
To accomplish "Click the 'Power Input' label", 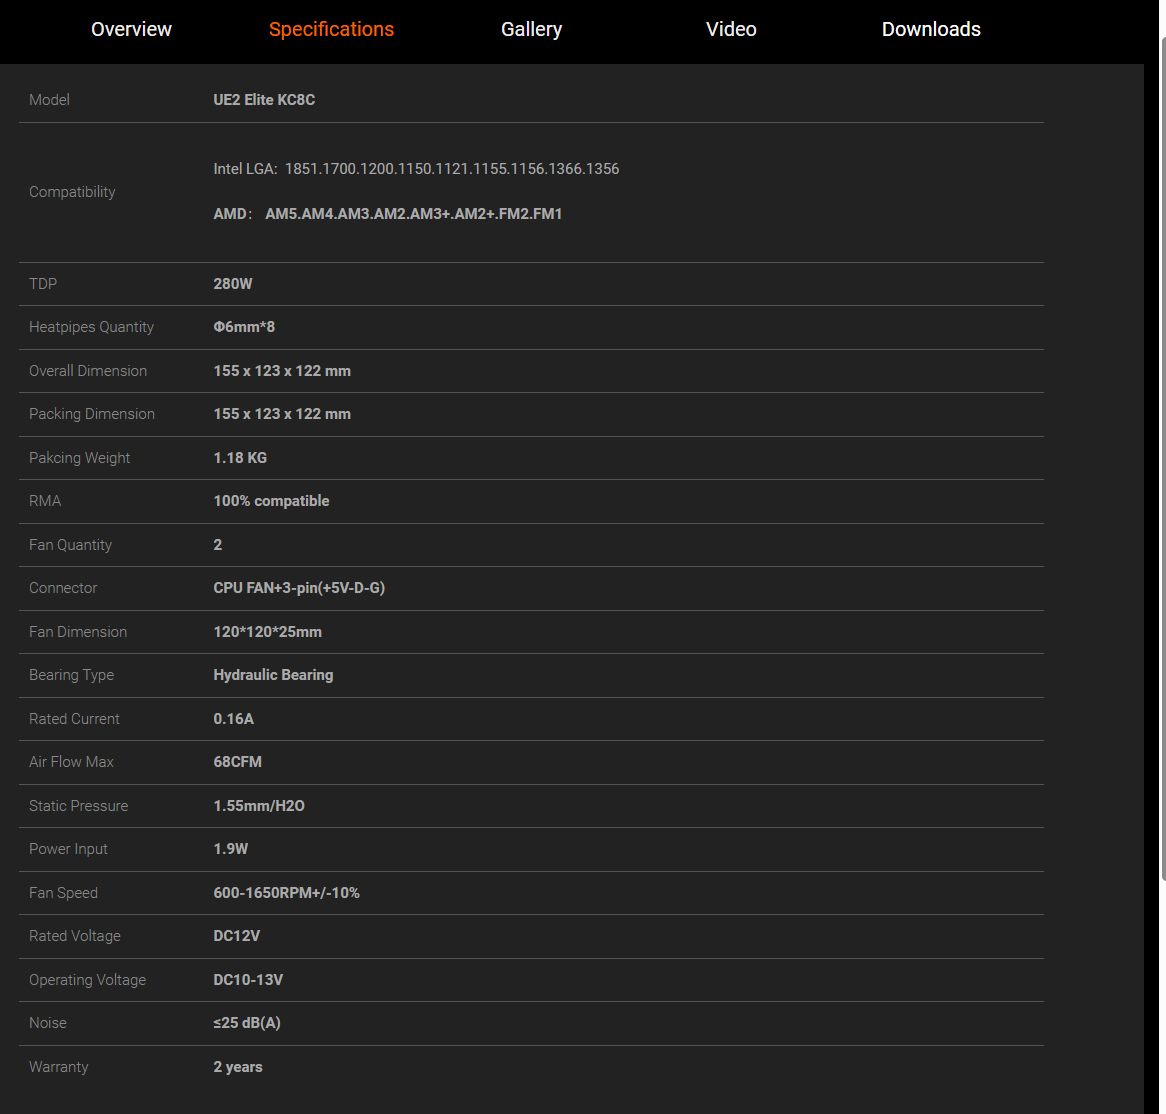I will (68, 849).
